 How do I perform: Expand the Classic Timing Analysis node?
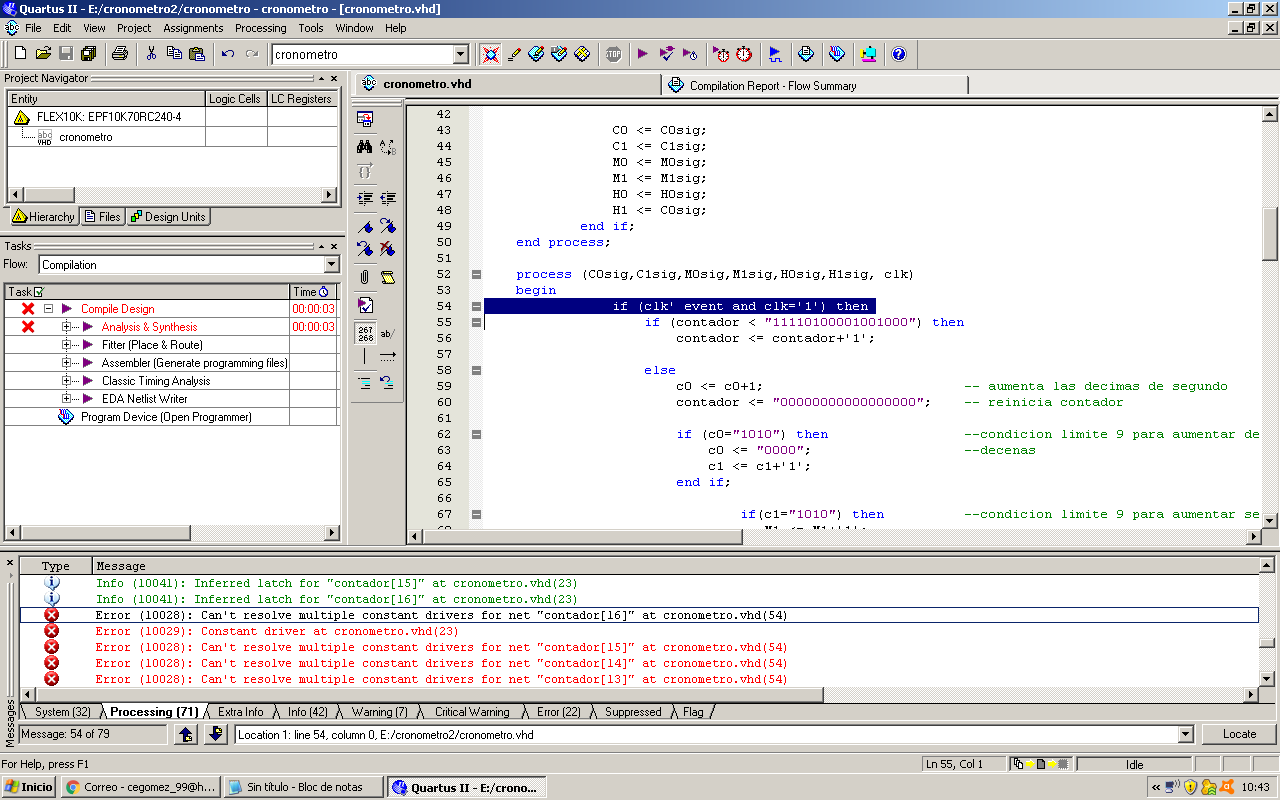[67, 381]
